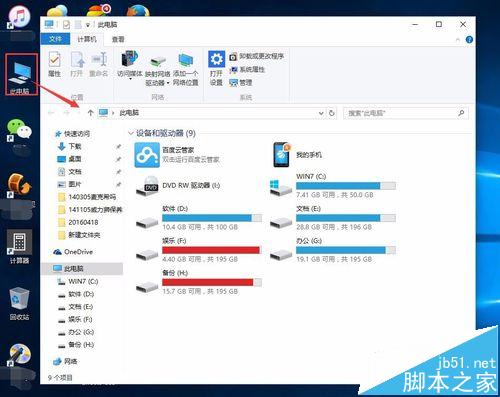This screenshot has height=397, width=500.
Task: Open 桌面 in quick access
Action: (x=69, y=159)
